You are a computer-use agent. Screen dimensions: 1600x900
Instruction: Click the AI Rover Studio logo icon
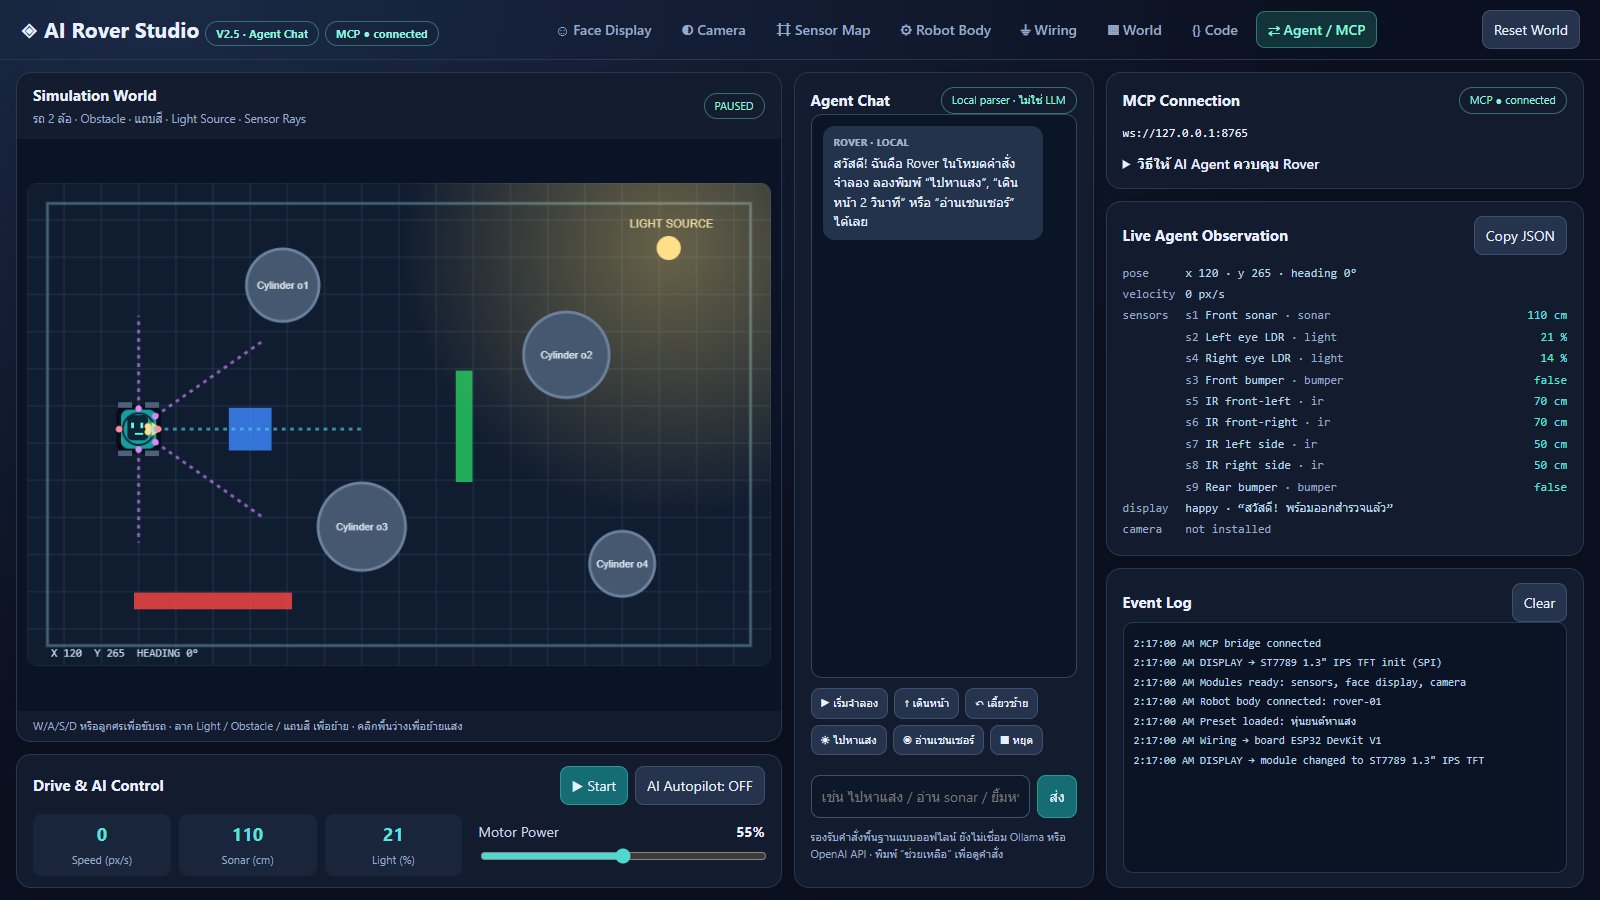click(29, 31)
